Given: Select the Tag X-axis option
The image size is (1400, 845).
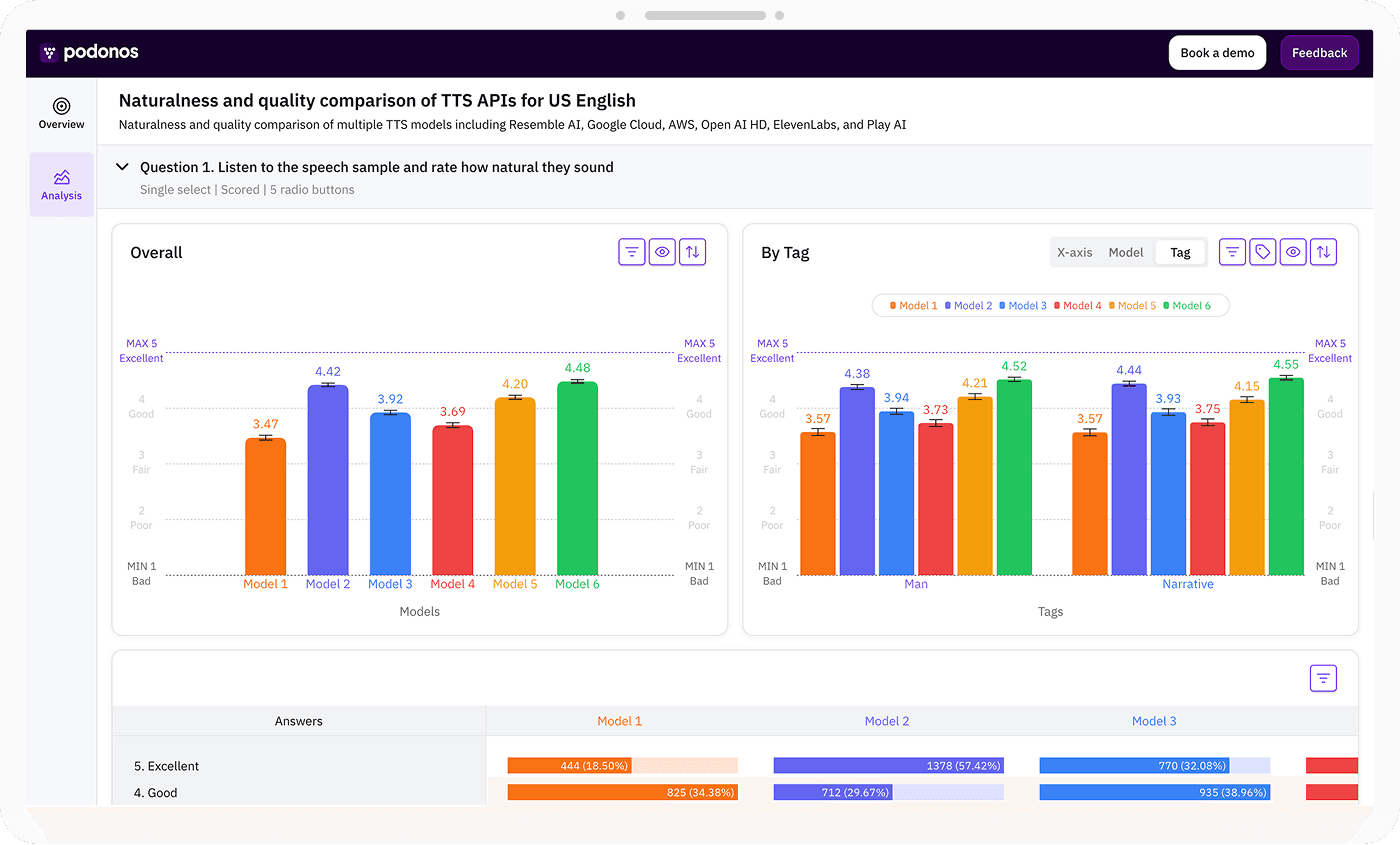Looking at the screenshot, I should 1181,252.
